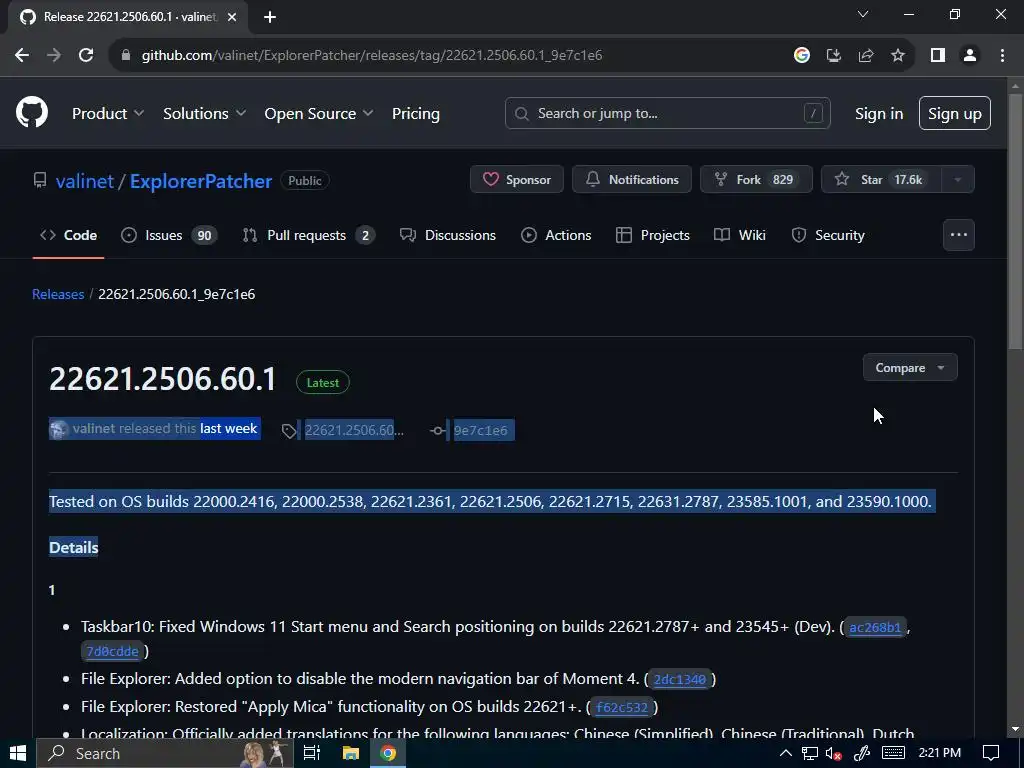This screenshot has width=1024, height=768.
Task: Show hidden system tray icons
Action: click(786, 754)
